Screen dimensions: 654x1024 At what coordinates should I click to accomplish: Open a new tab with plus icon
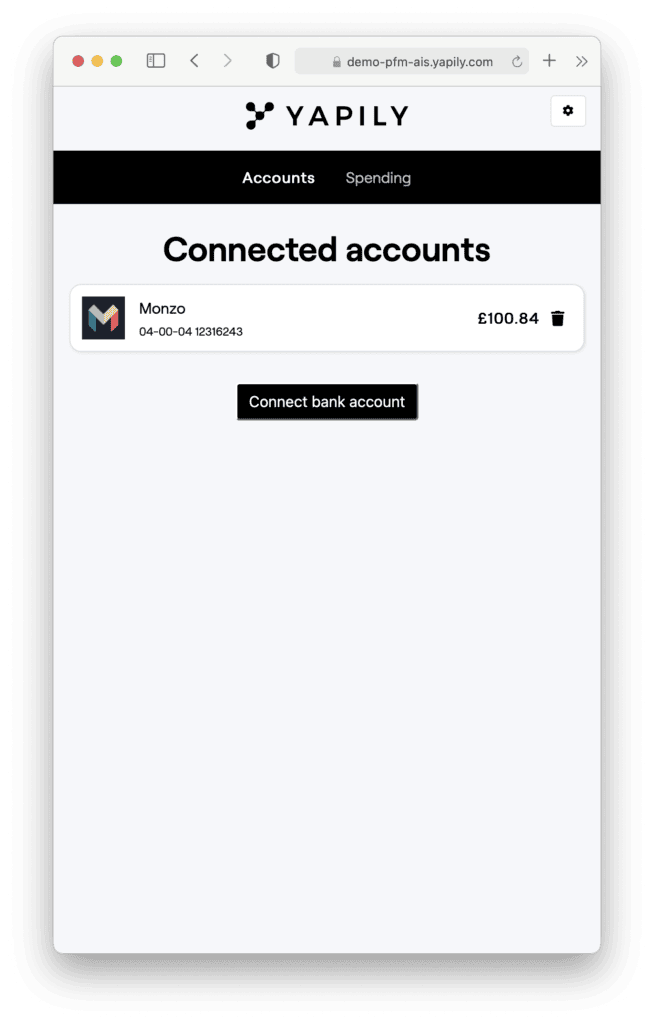(x=549, y=61)
